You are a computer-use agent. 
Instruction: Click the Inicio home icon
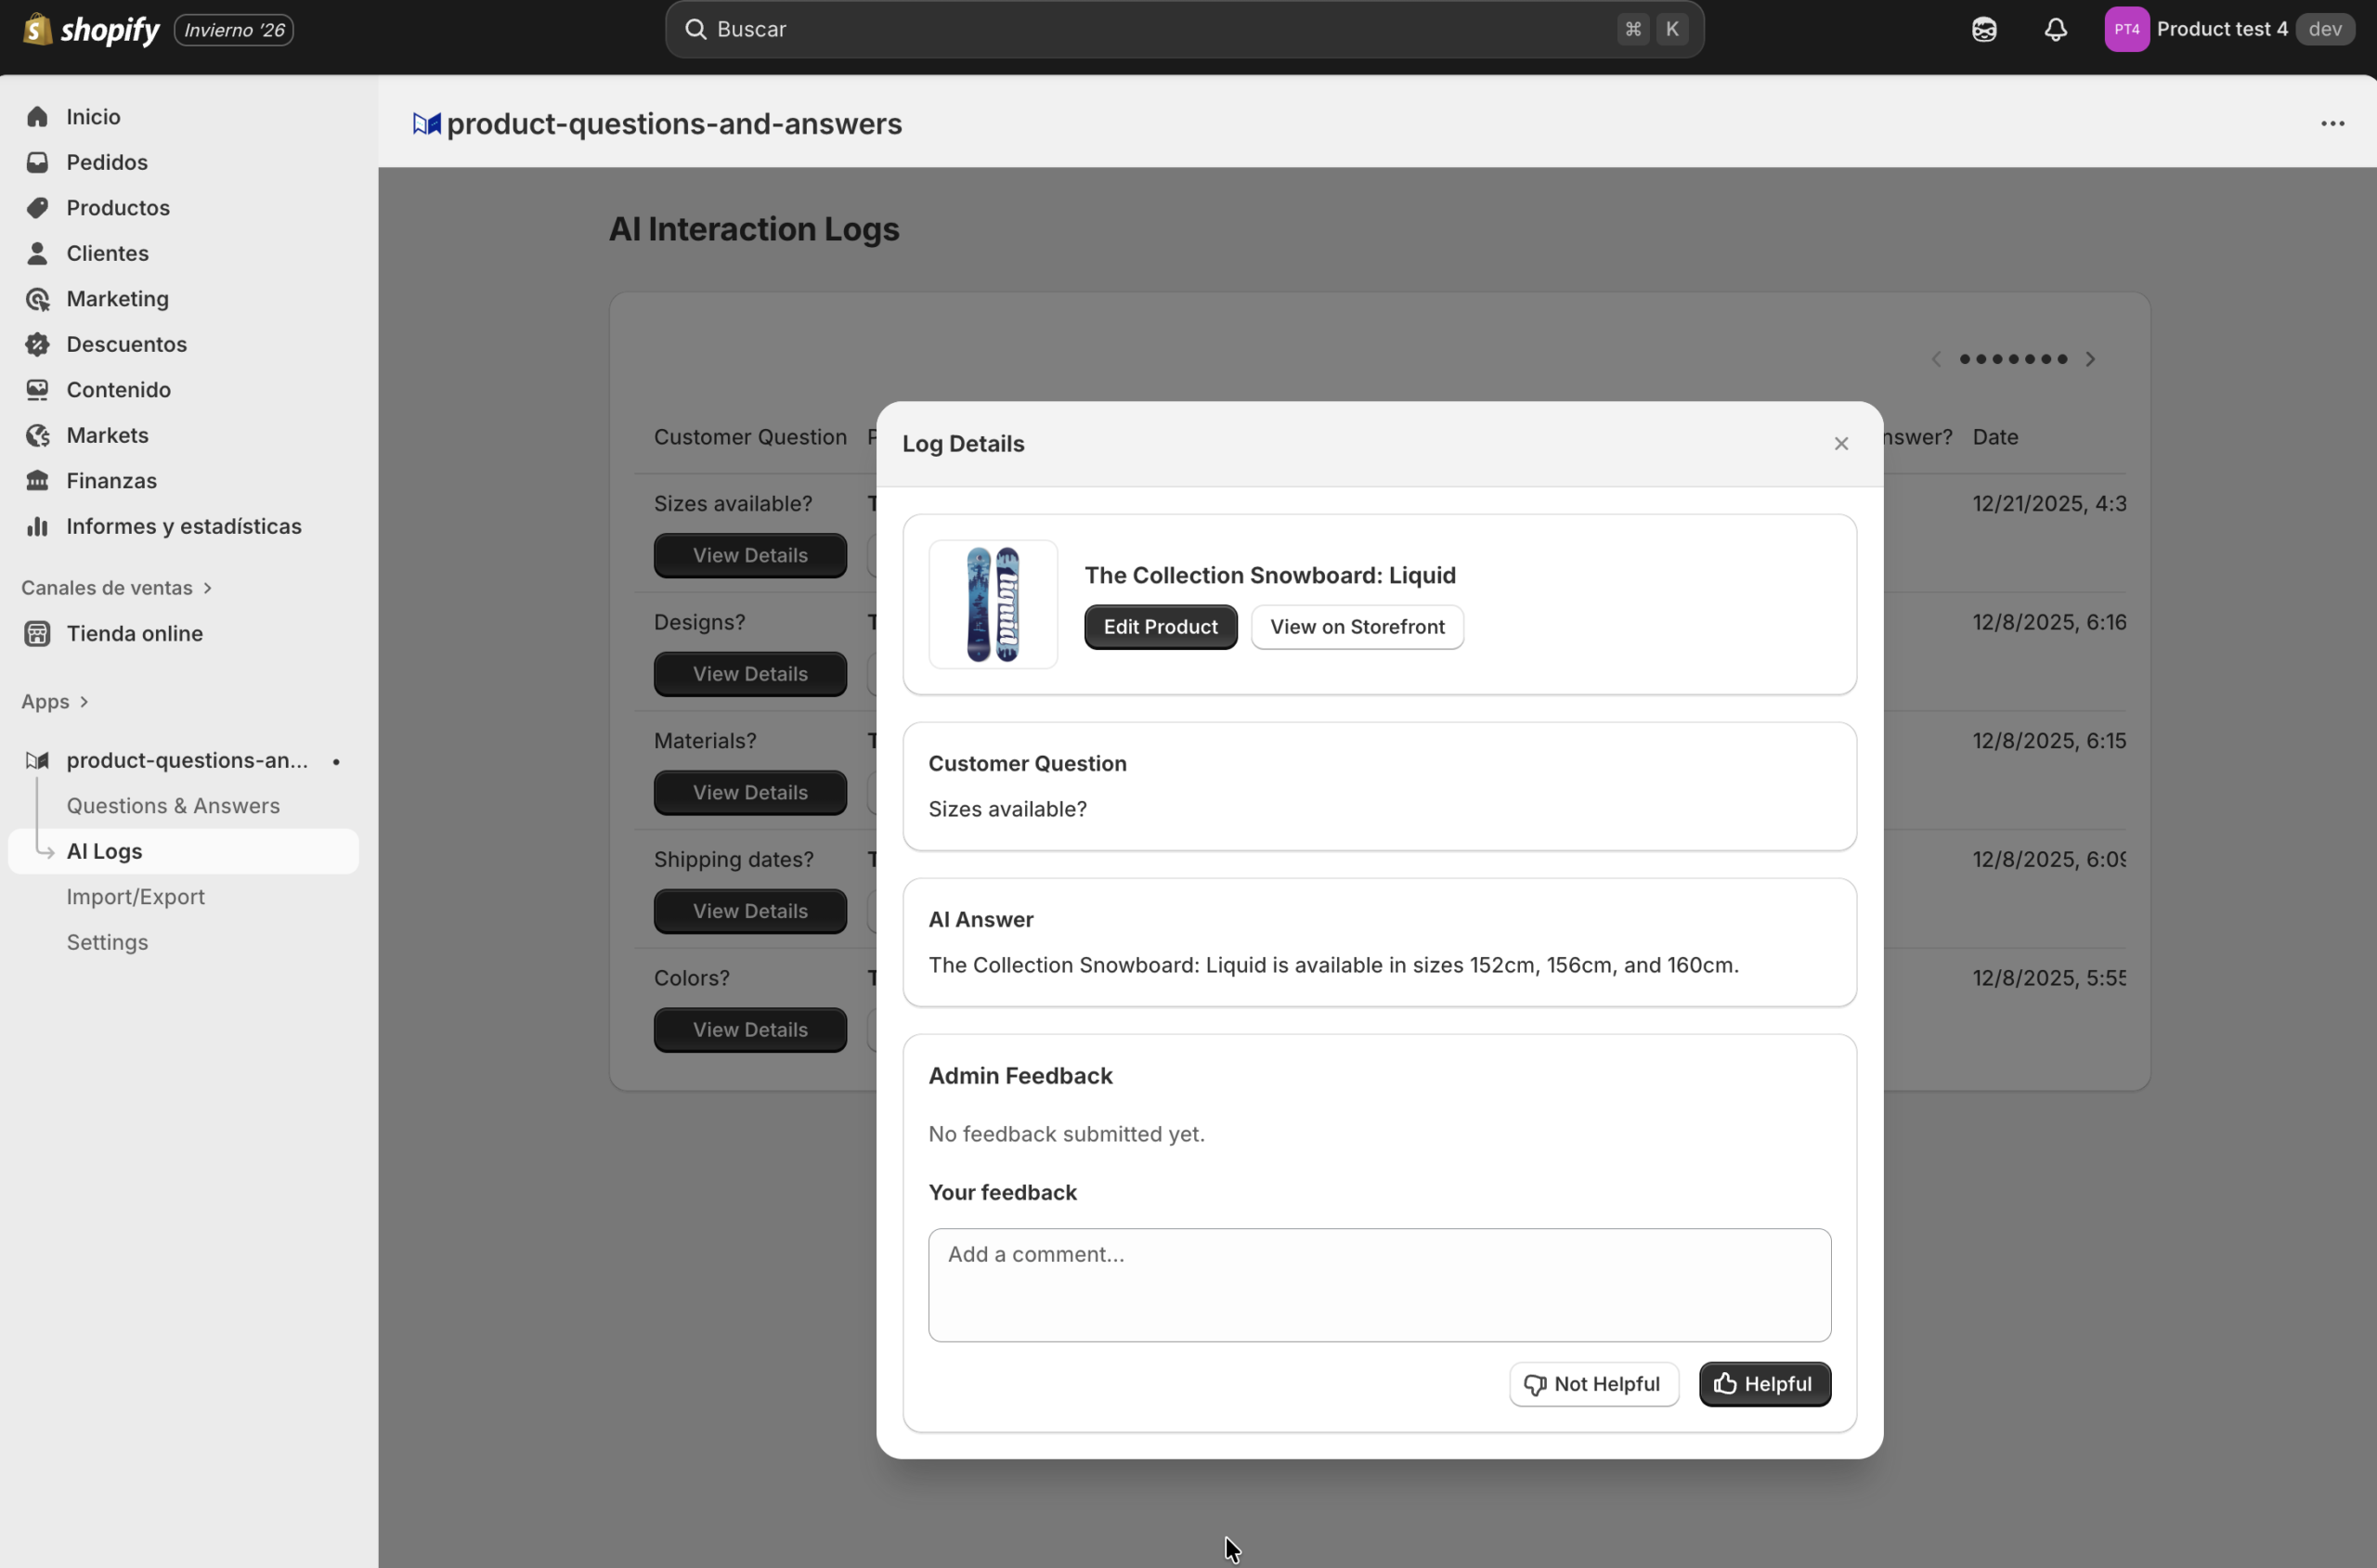[38, 117]
